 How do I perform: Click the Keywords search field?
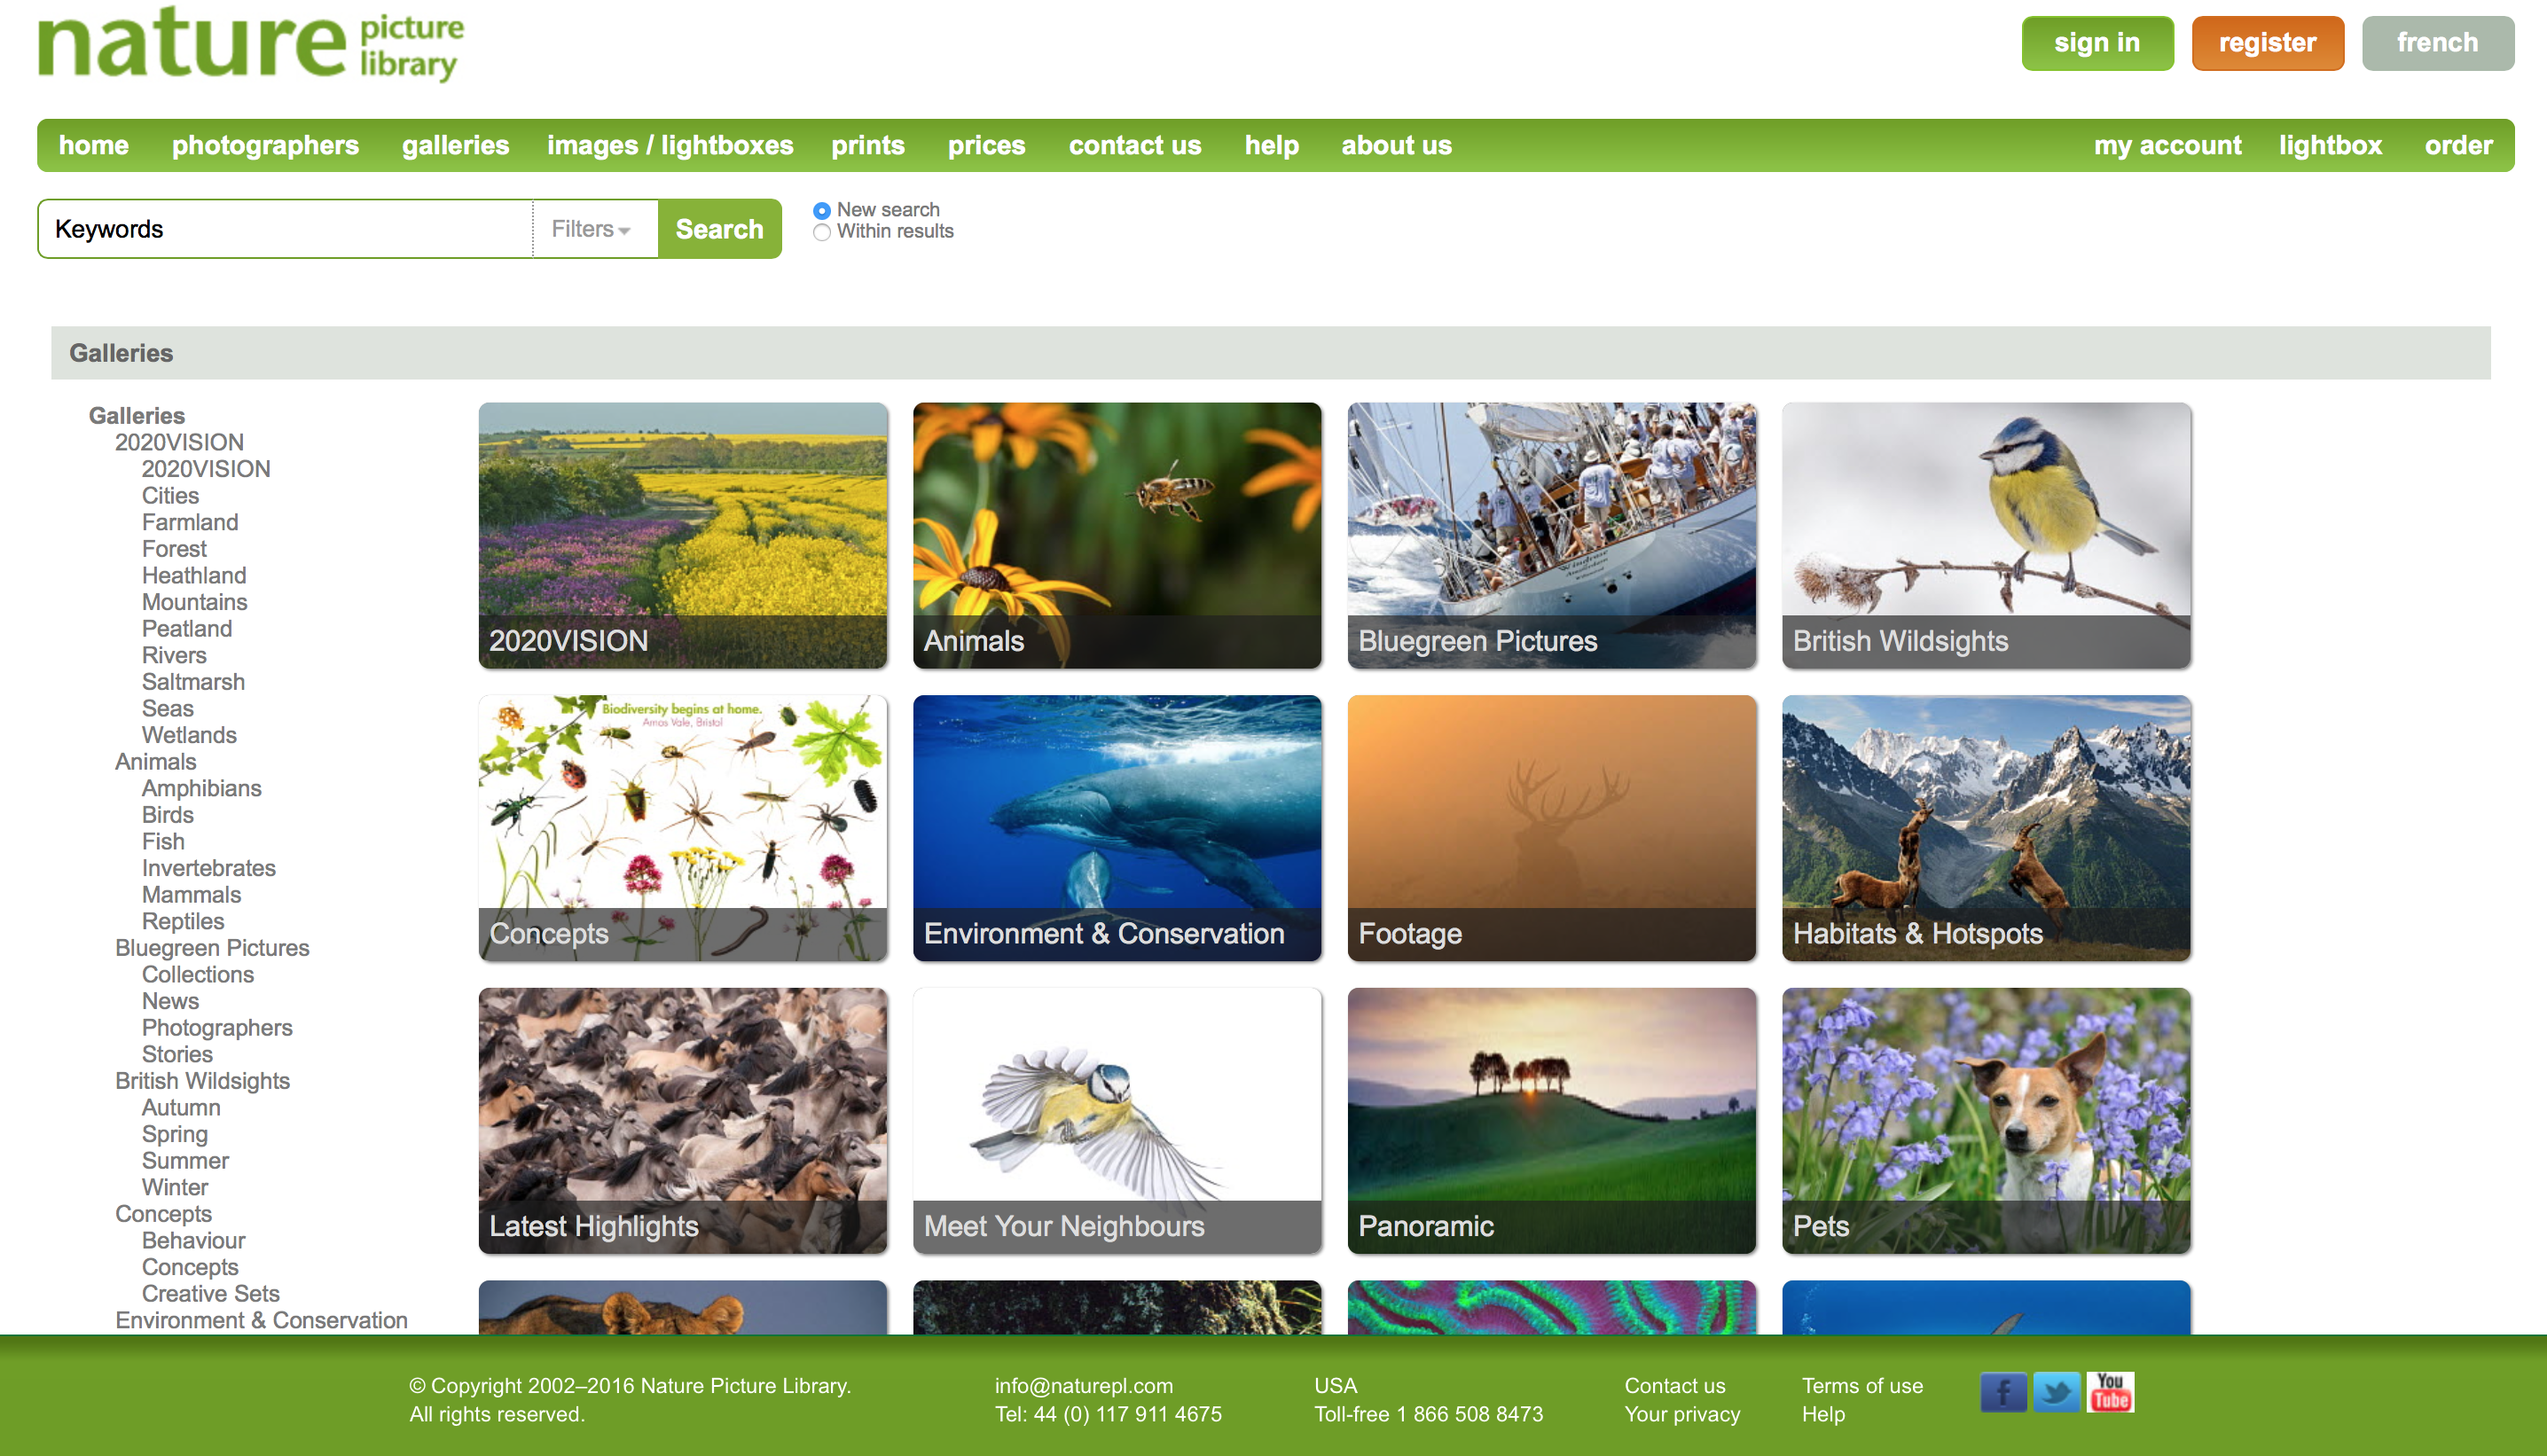coord(286,229)
